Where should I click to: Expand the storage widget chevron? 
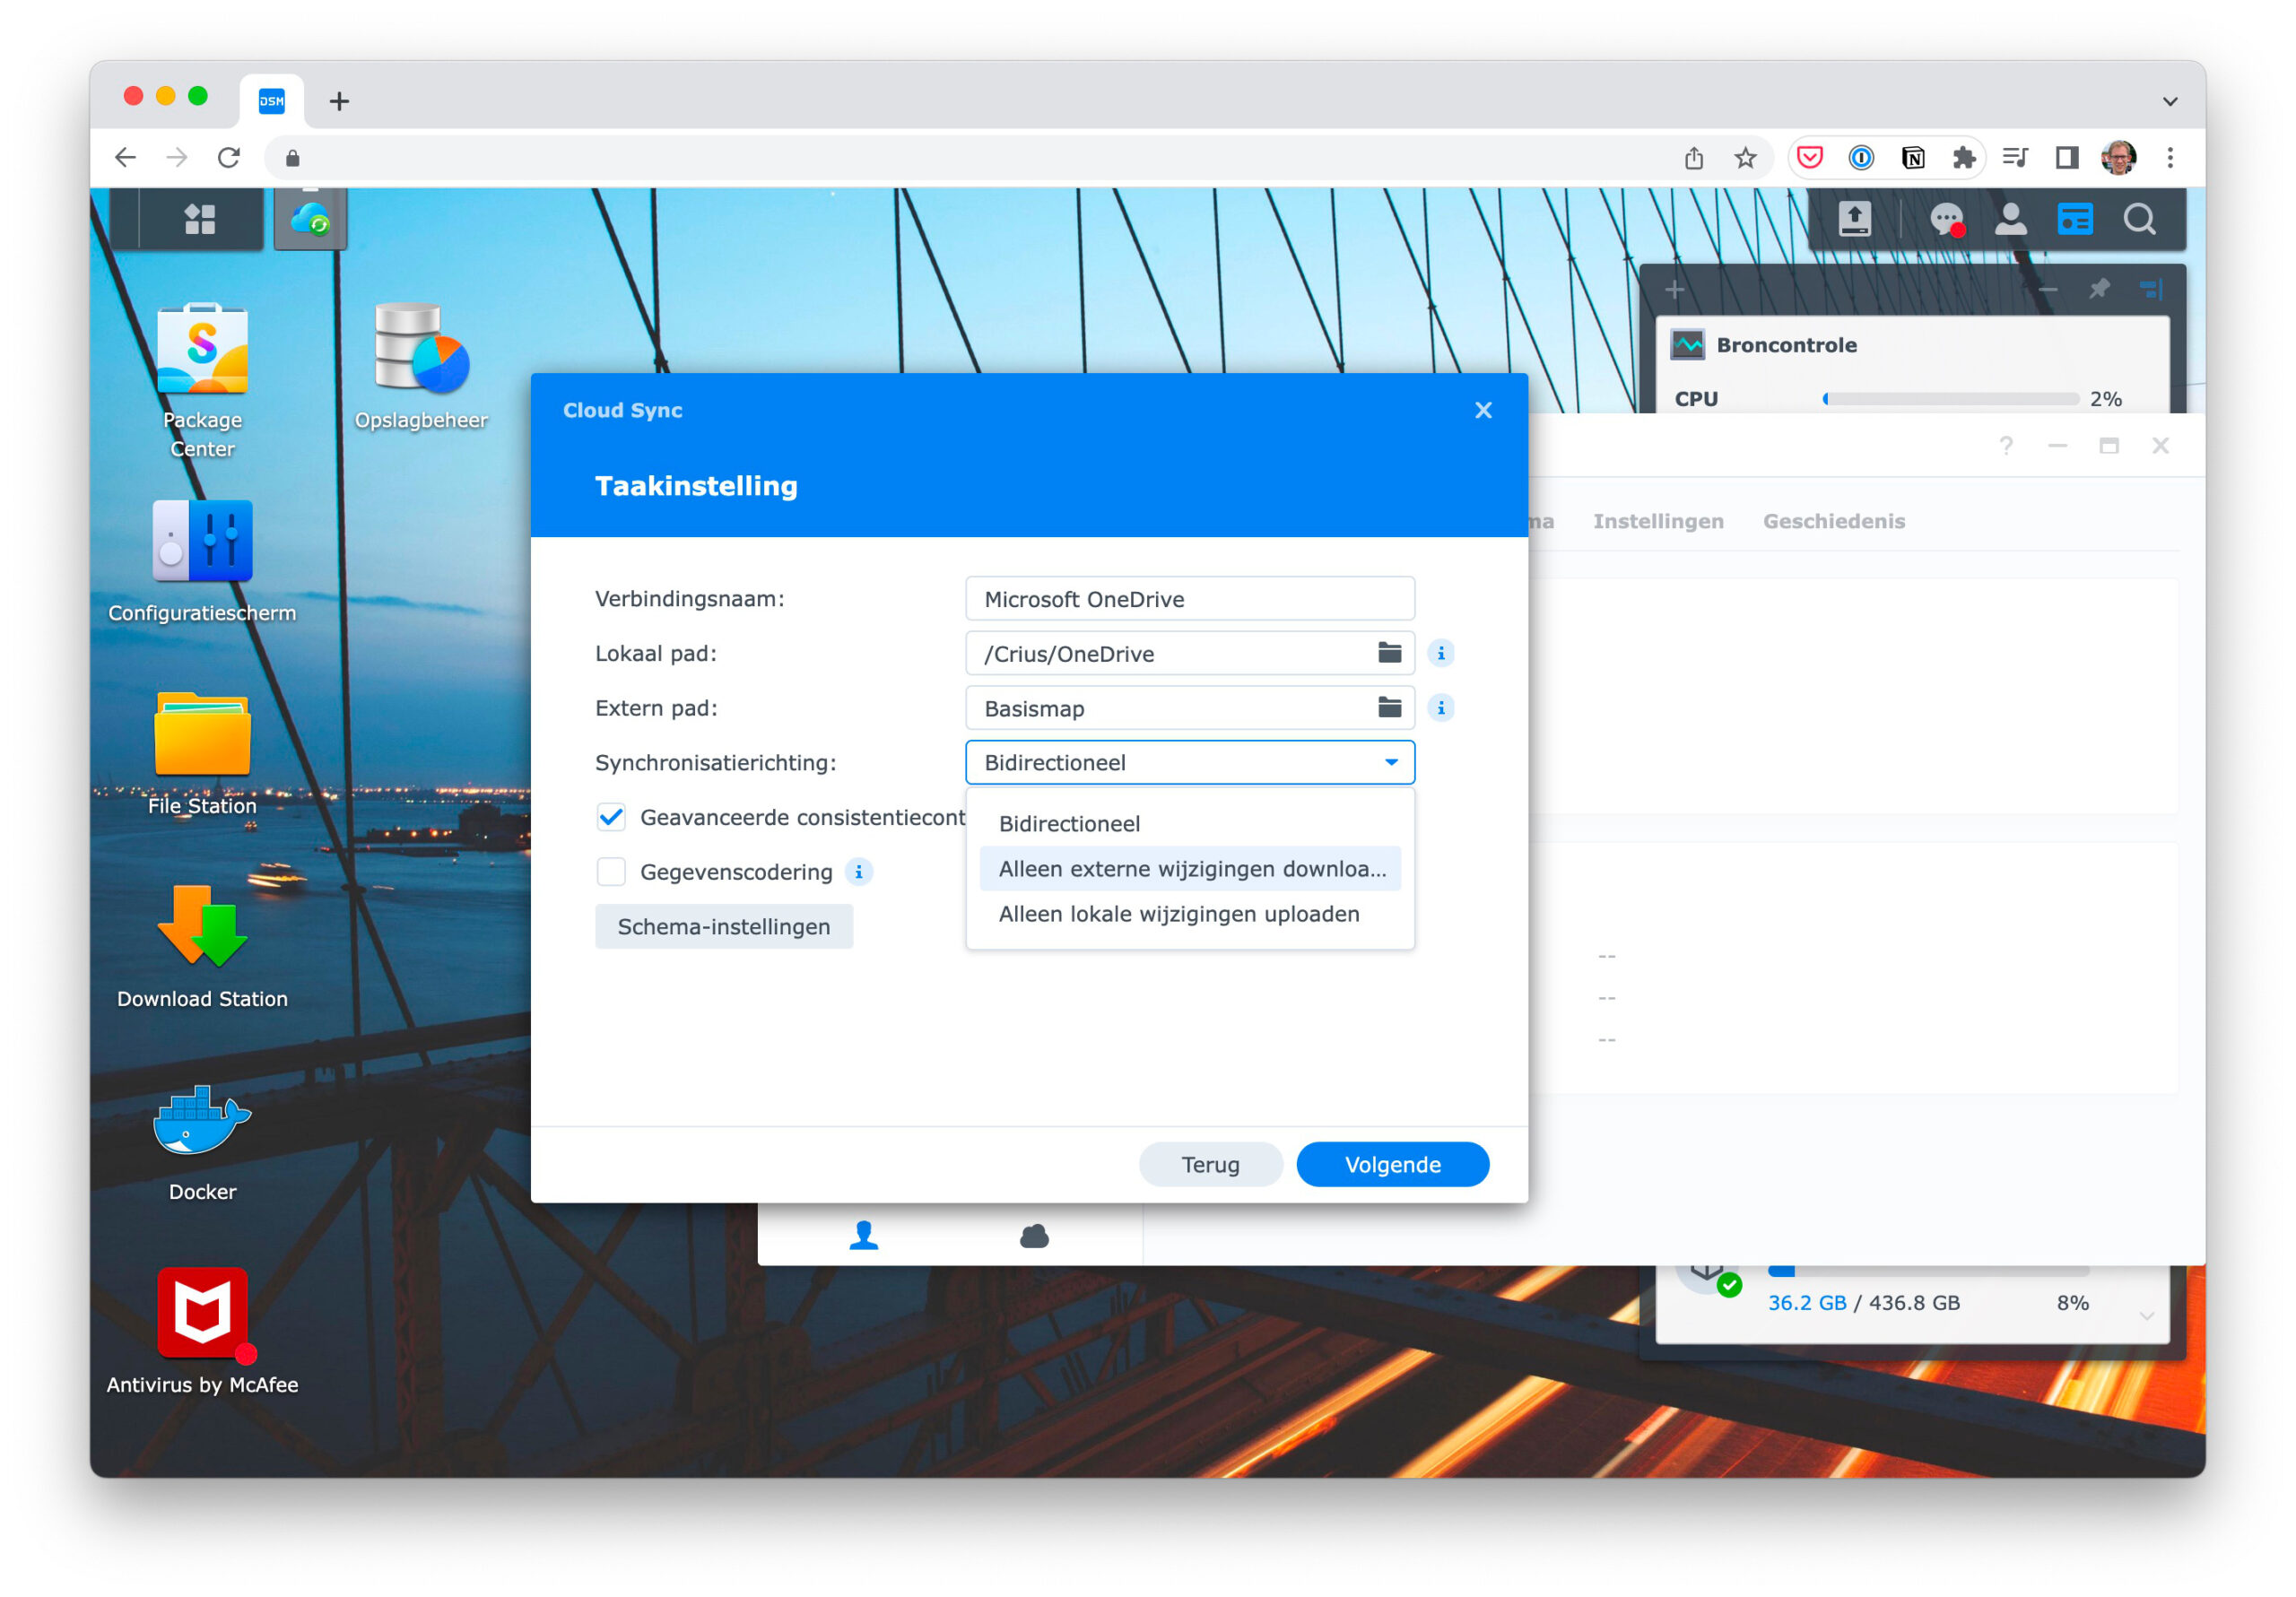(2147, 1316)
